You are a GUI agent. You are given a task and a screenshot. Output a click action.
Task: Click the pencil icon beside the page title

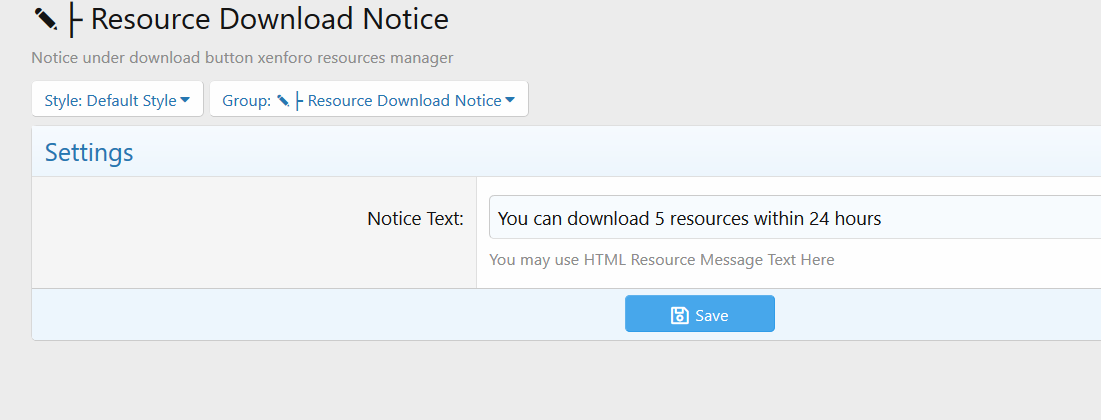point(45,18)
